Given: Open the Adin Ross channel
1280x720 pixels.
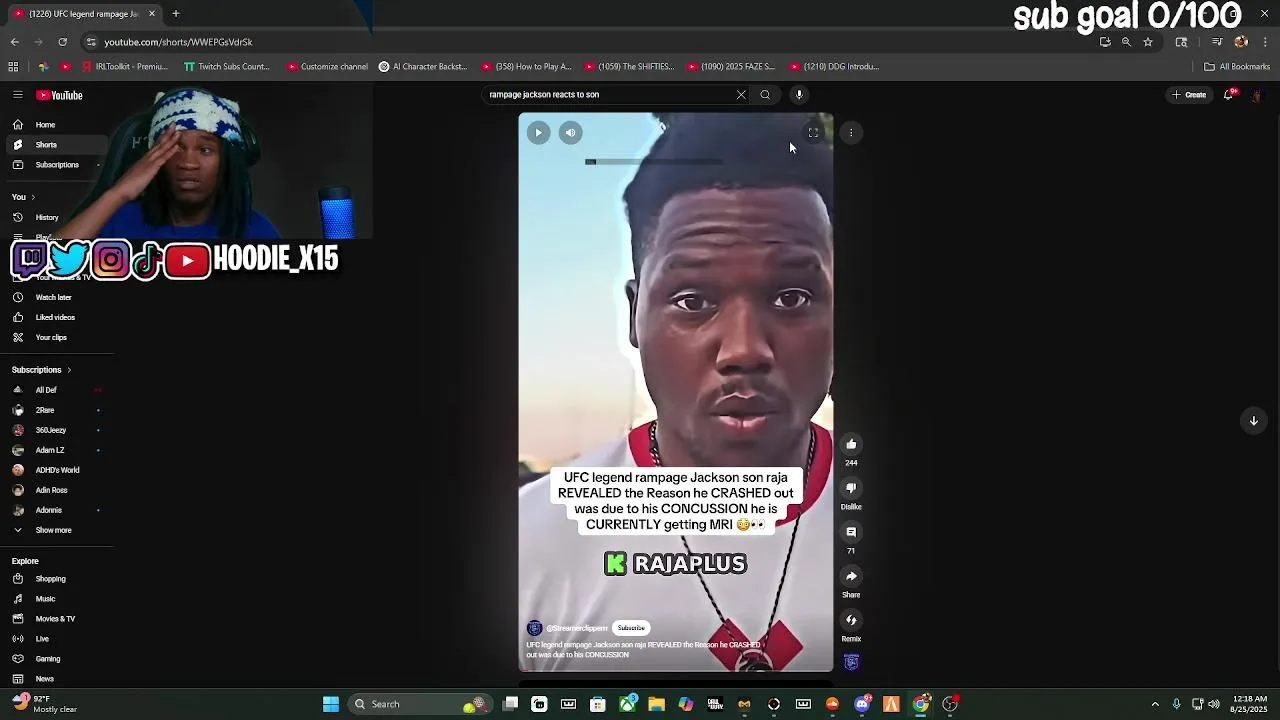Looking at the screenshot, I should pos(55,490).
